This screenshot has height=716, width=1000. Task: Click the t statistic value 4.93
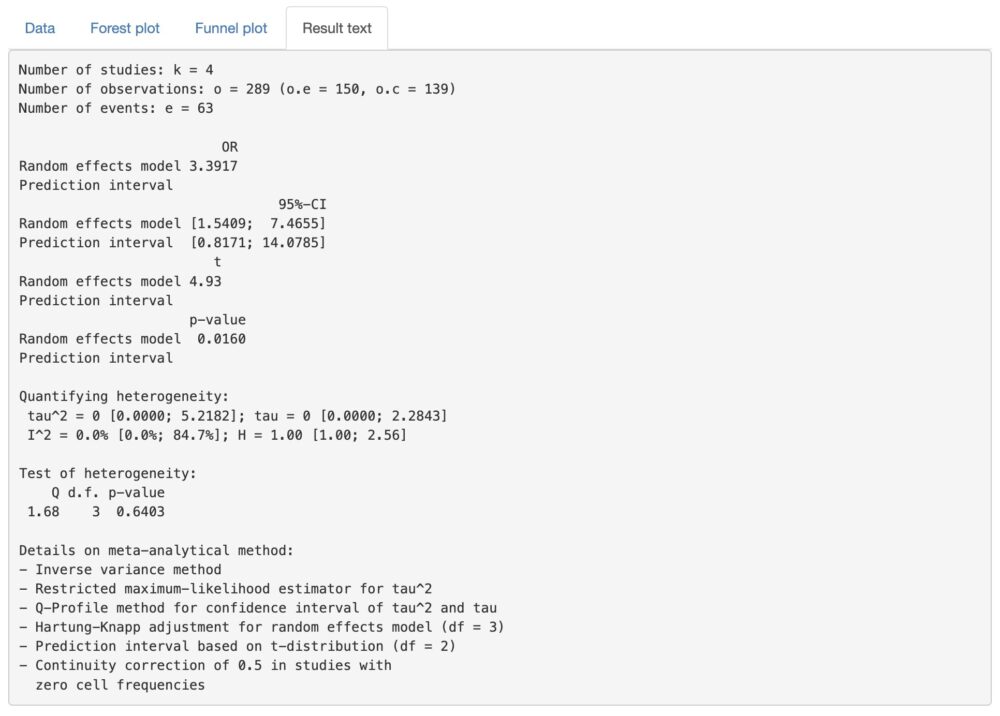pyautogui.click(x=205, y=281)
